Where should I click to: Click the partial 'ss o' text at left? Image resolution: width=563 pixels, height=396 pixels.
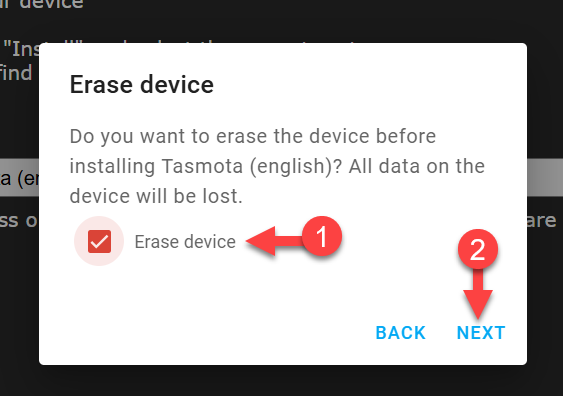pyautogui.click(x=19, y=221)
